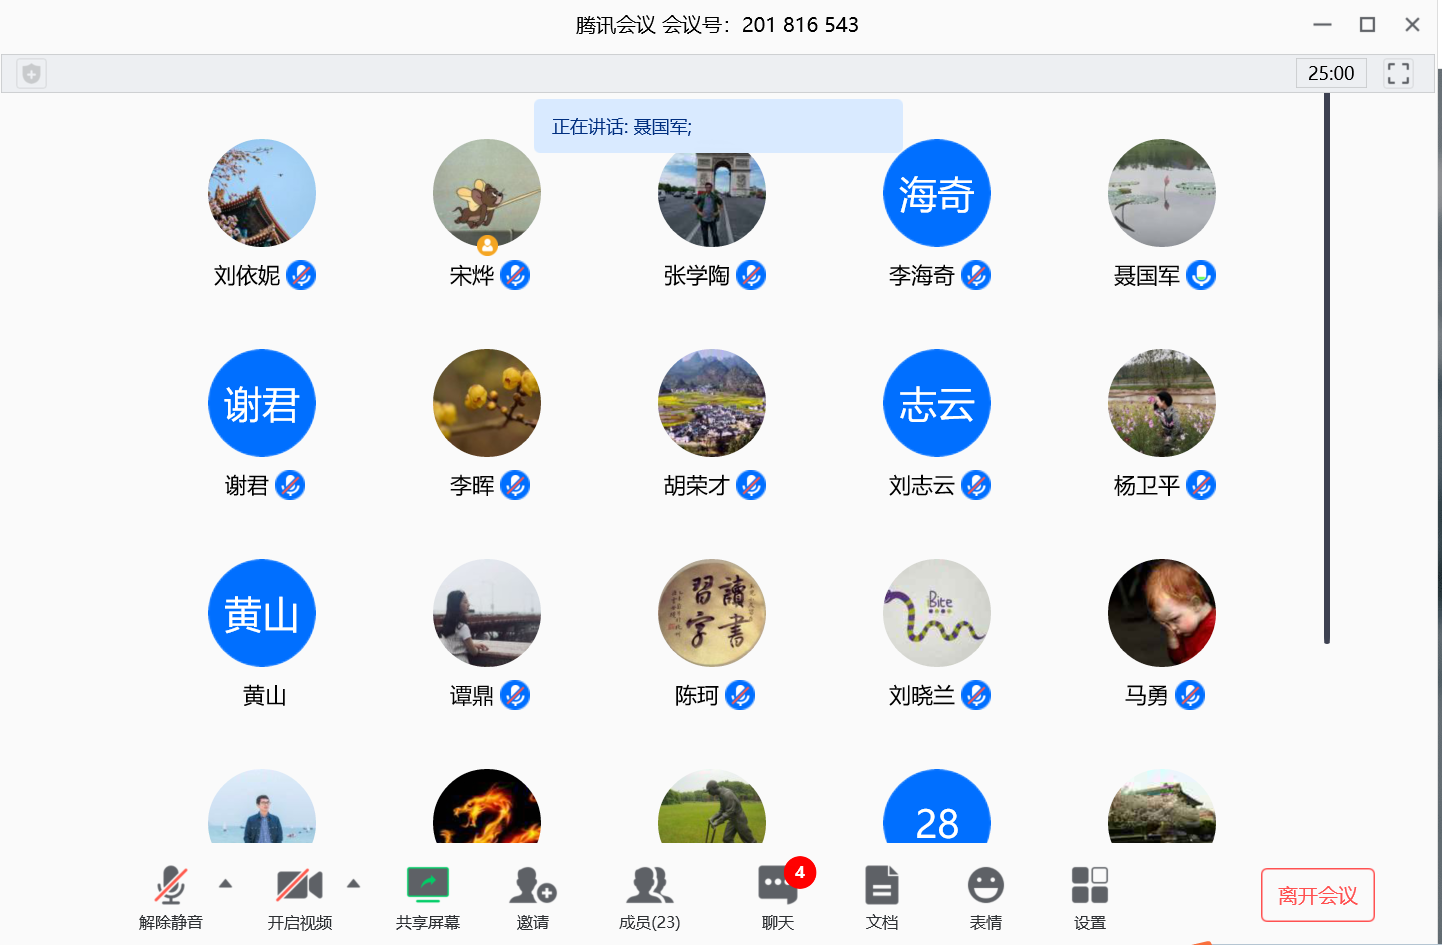
Task: Expand audio options arrow next to 解除静音
Action: tap(226, 883)
